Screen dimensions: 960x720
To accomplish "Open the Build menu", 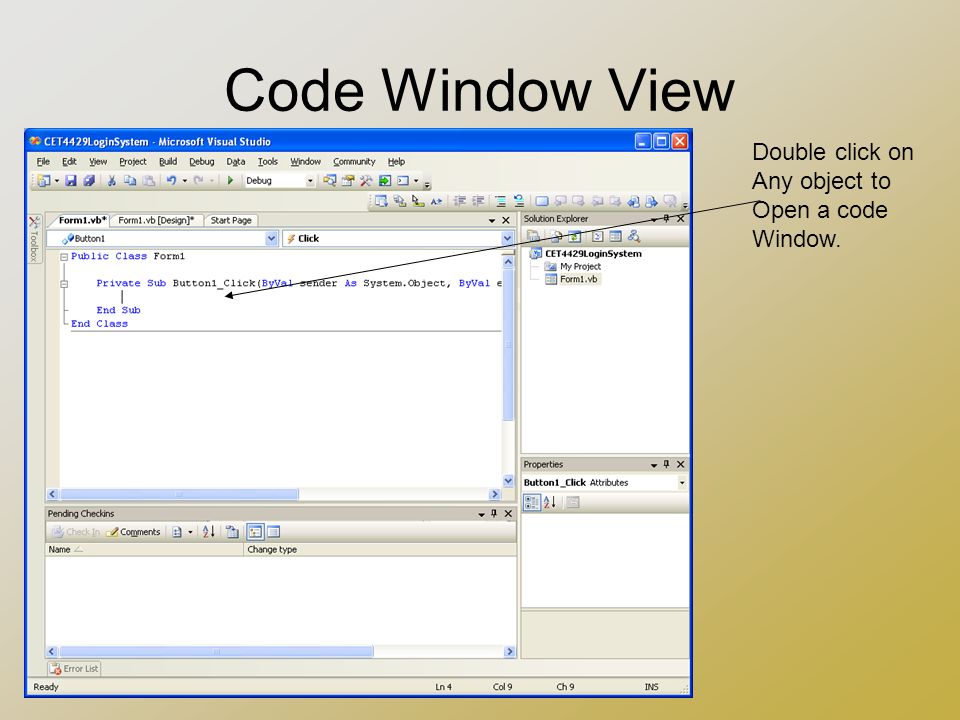I will pos(168,162).
